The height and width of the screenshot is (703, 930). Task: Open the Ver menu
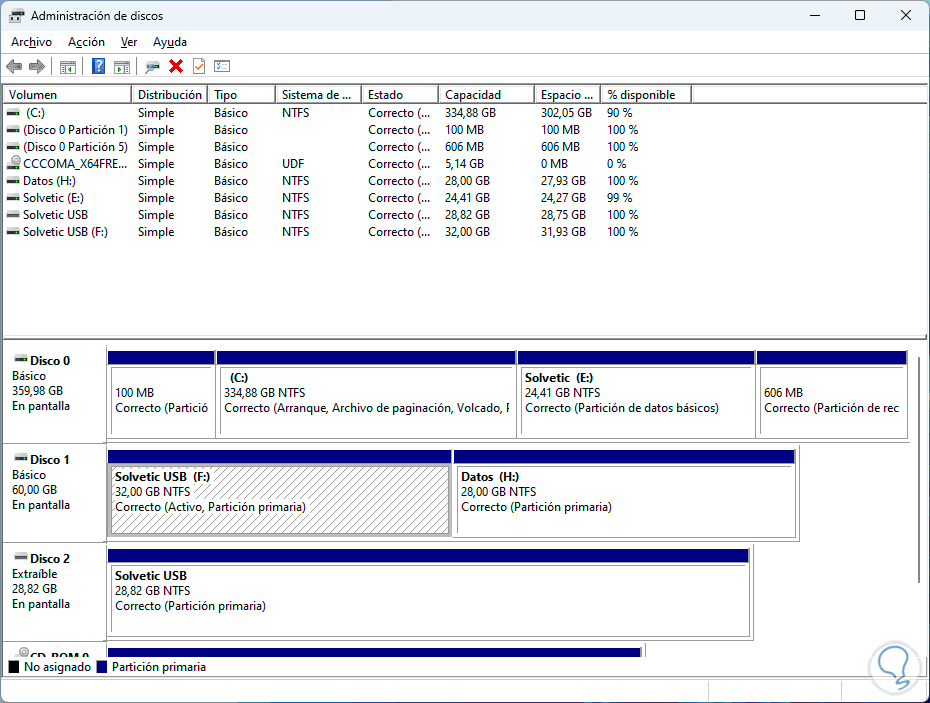pos(129,42)
